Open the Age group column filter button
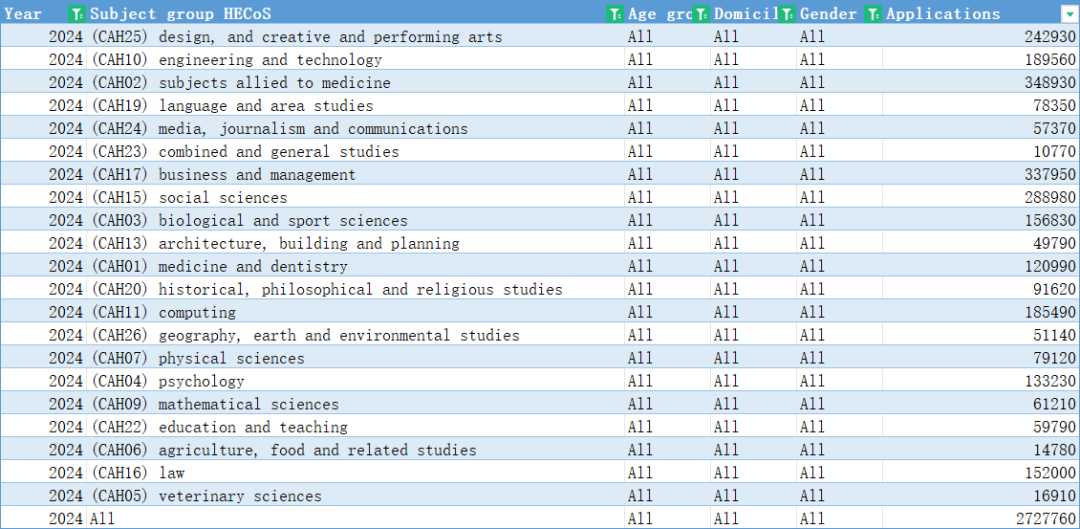Image resolution: width=1080 pixels, height=529 pixels. [x=700, y=13]
